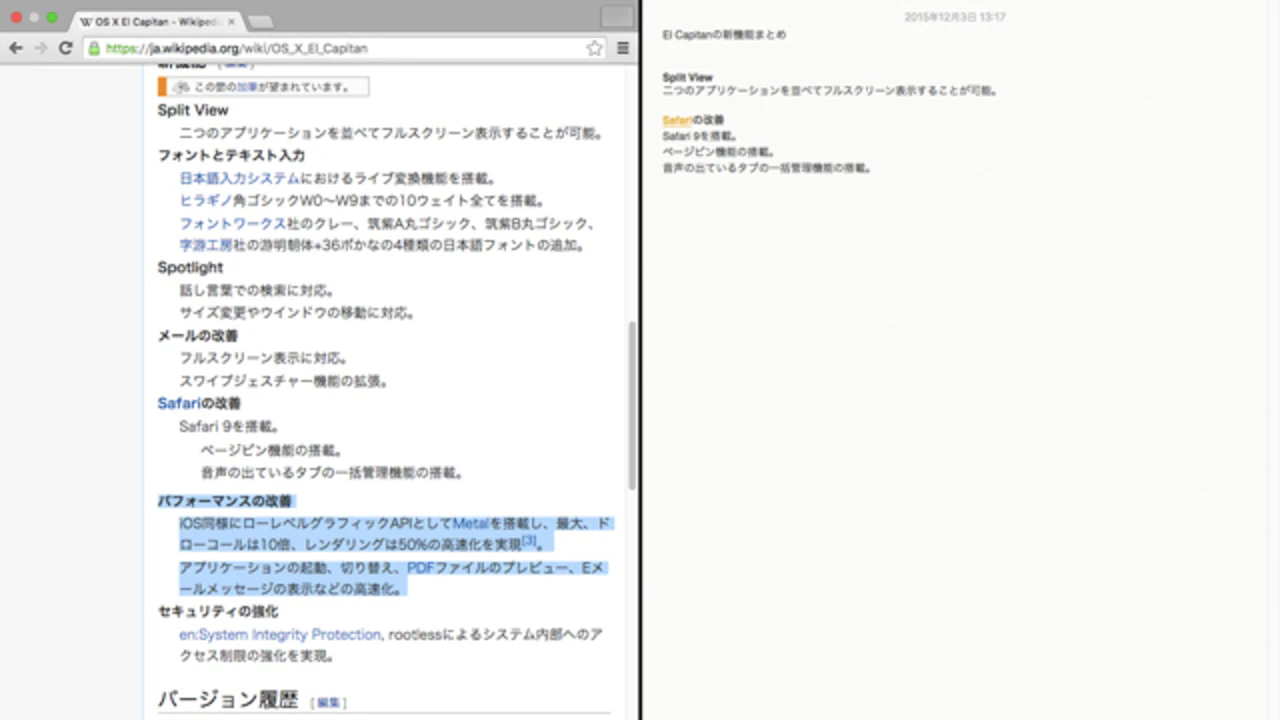The image size is (1280, 720).
Task: Click the セキュリティの強化 heading
Action: [x=218, y=611]
